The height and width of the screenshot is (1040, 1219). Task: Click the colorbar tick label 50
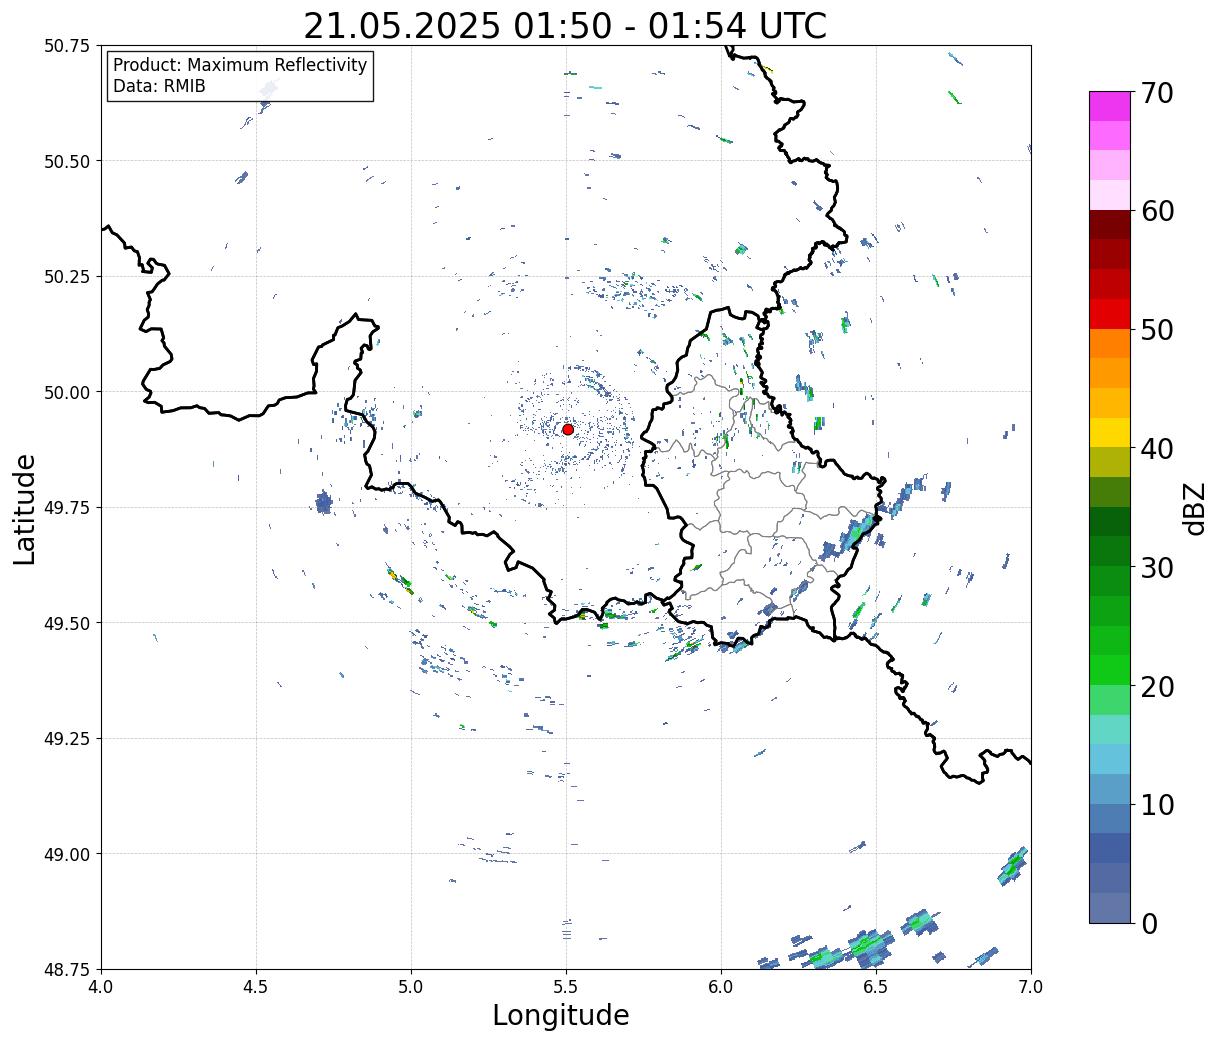pos(1157,330)
